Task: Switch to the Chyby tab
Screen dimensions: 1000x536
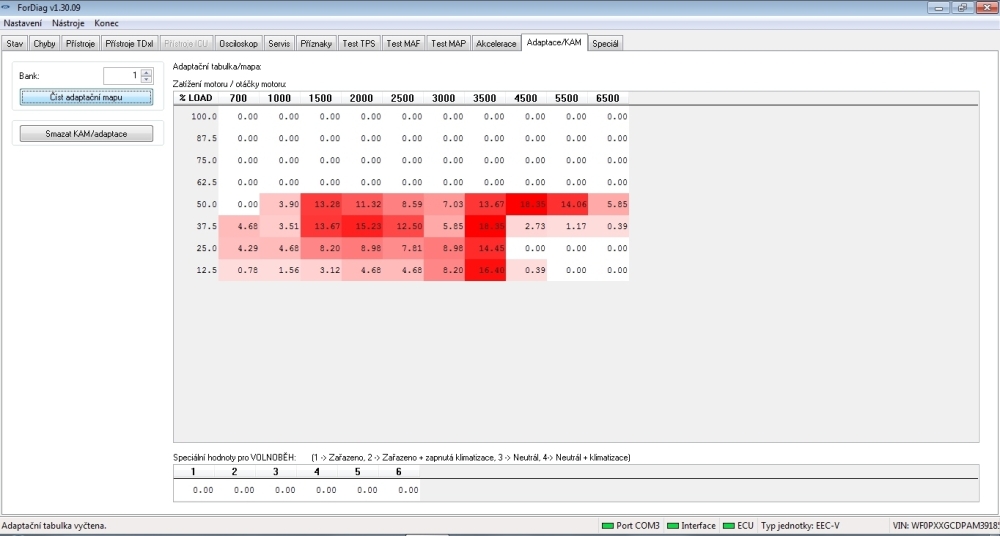Action: coord(44,44)
